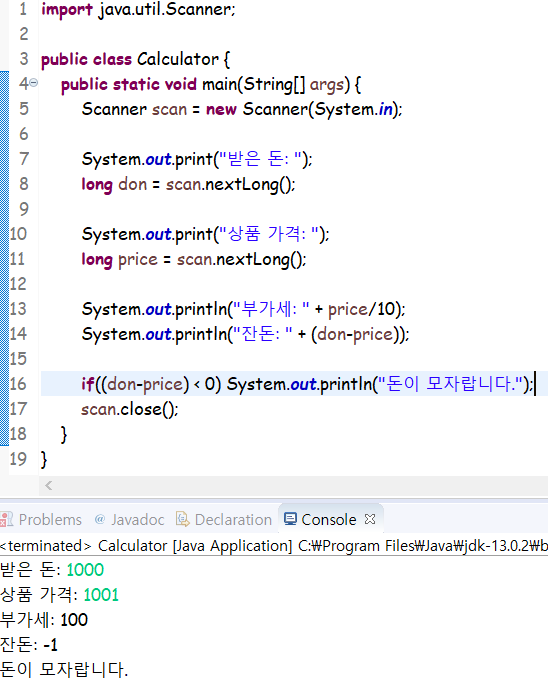Click 'main' method name on line 4

pos(219,84)
